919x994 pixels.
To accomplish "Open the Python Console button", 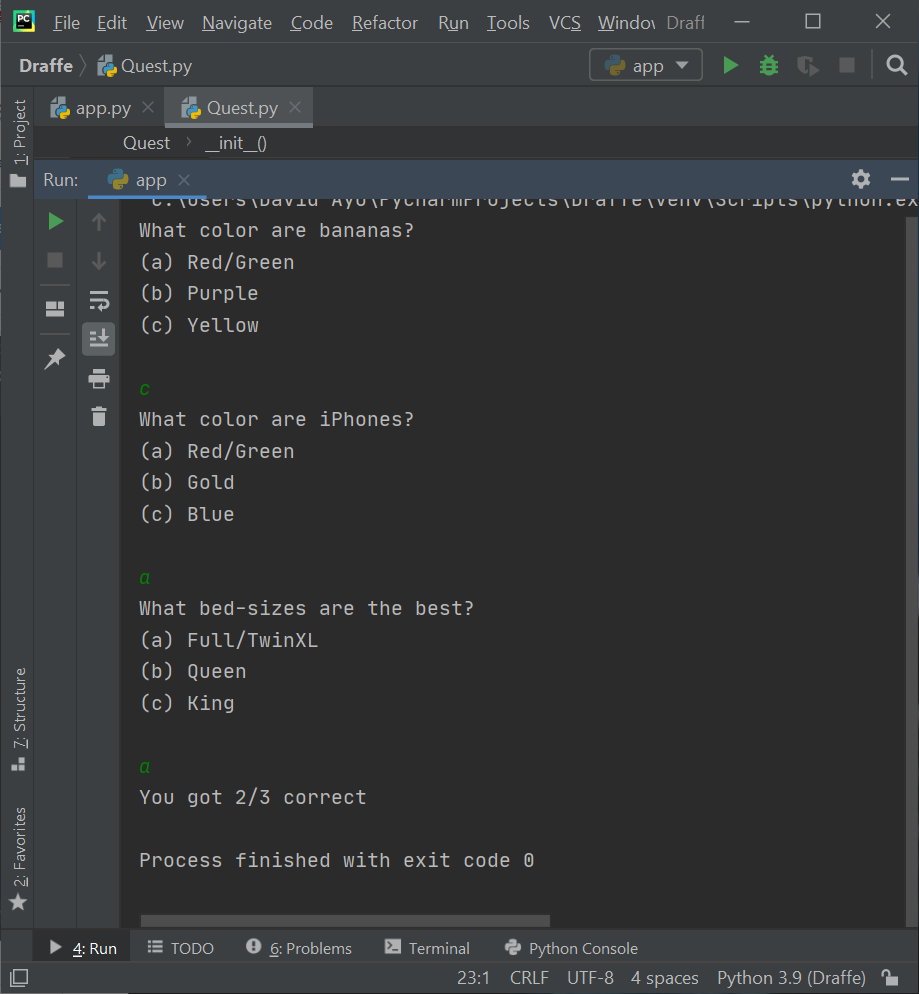I will [571, 948].
